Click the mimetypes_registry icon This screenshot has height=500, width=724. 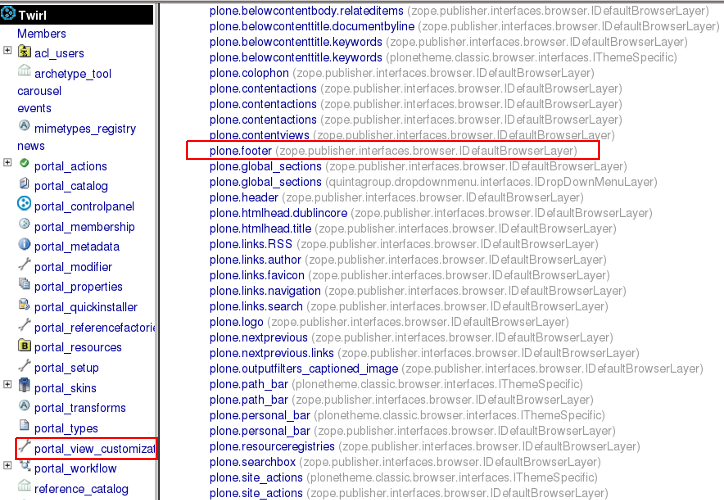[x=24, y=126]
